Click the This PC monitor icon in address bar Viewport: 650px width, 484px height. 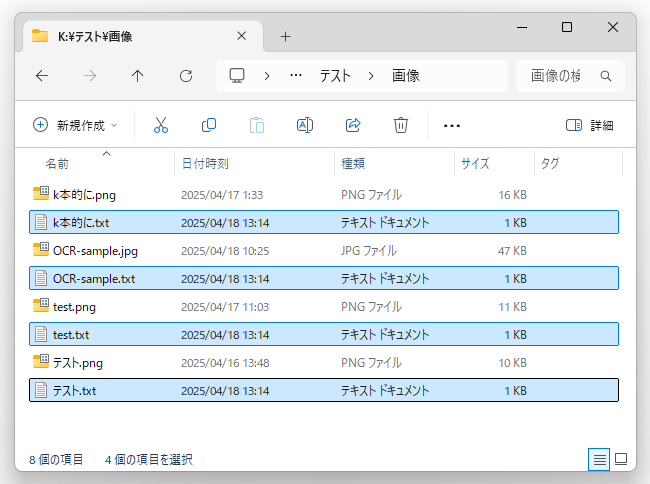point(237,75)
